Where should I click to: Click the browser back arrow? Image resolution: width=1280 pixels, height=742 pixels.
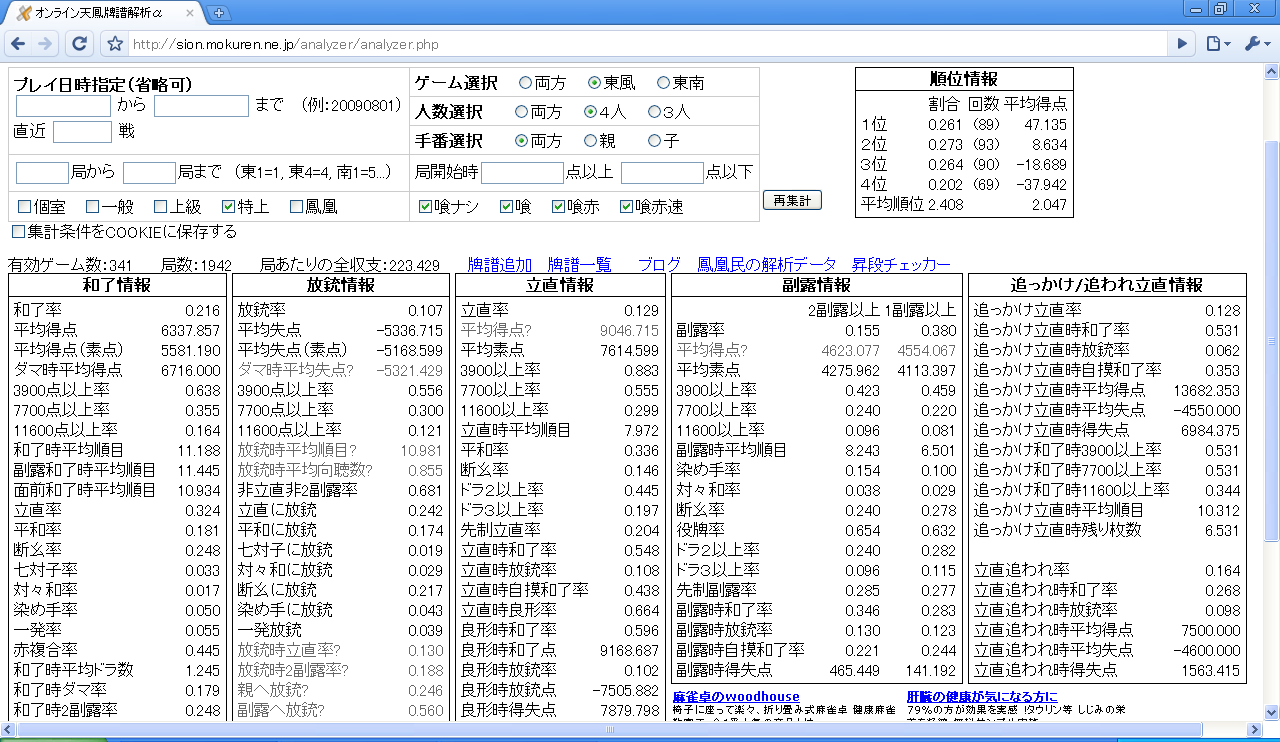click(x=18, y=44)
